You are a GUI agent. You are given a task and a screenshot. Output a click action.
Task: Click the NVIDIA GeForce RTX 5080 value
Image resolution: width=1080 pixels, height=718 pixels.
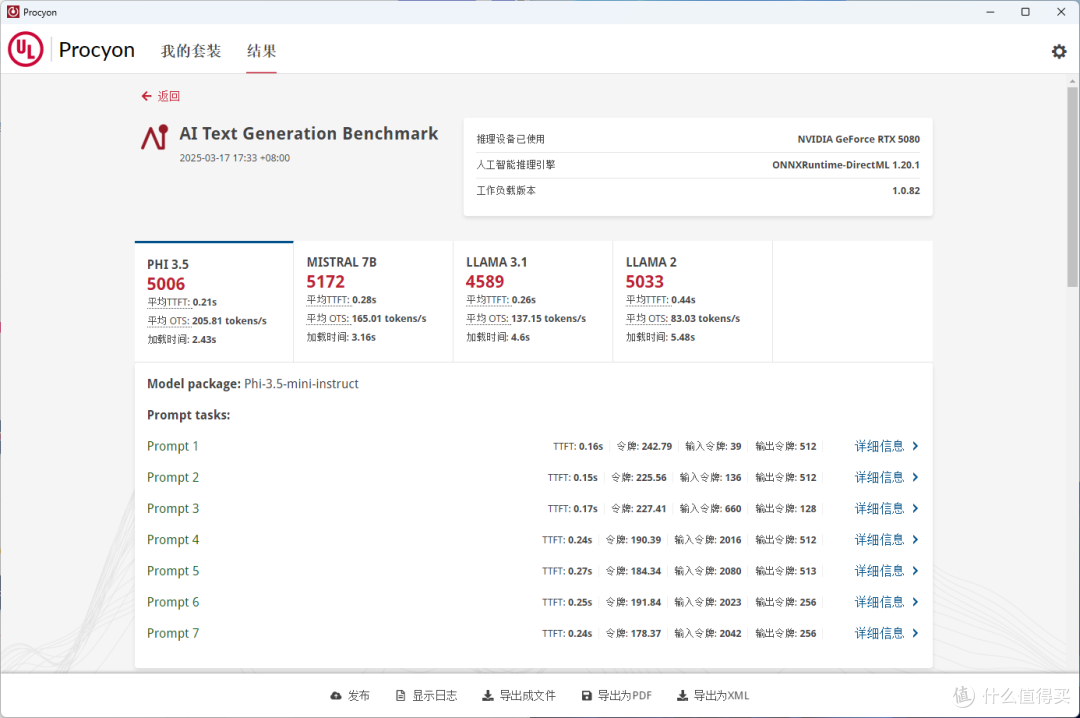pyautogui.click(x=858, y=139)
